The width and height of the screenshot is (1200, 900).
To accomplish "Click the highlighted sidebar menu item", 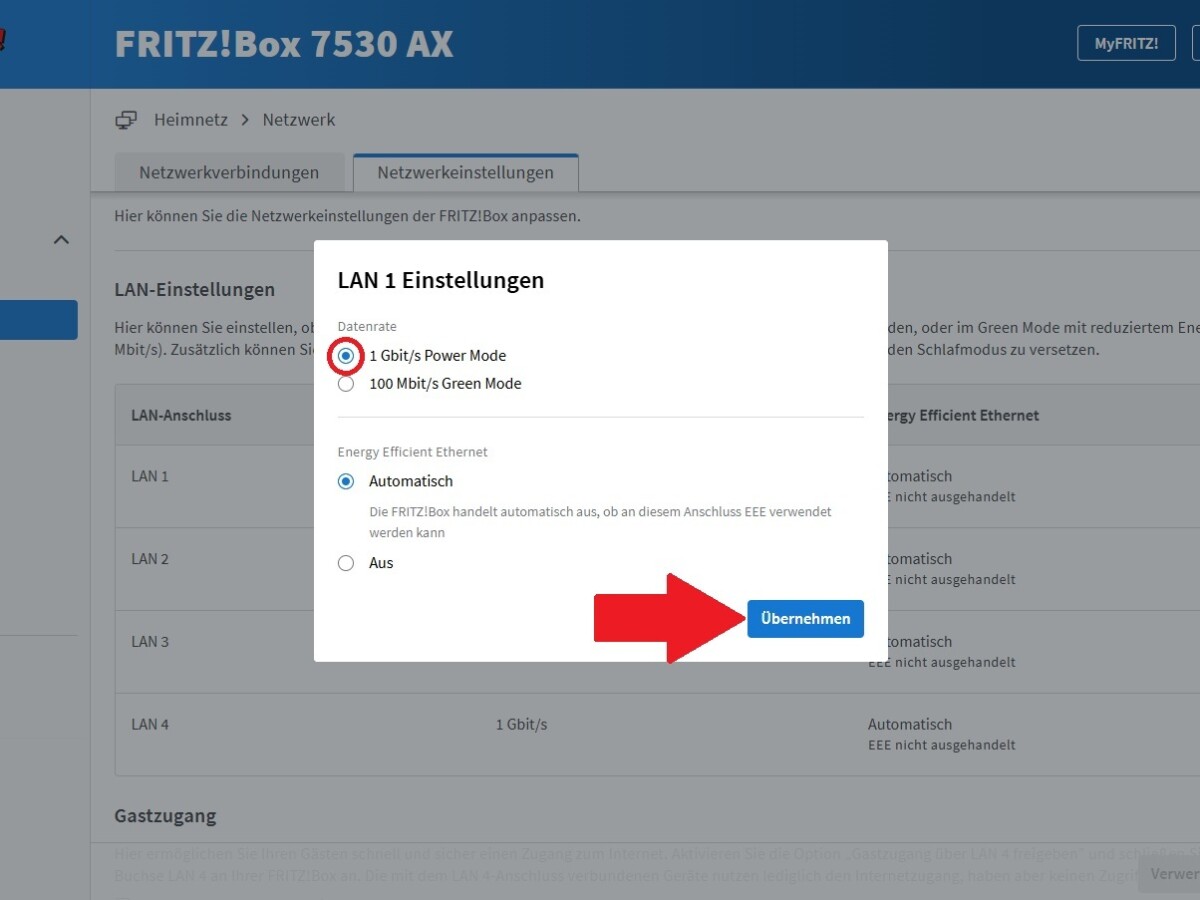I will (38, 320).
